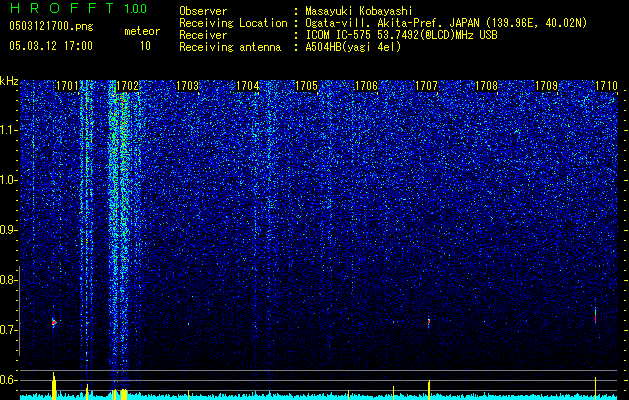The height and width of the screenshot is (400, 629).
Task: Click the 0.8 frequency axis label
Action: 8,280
